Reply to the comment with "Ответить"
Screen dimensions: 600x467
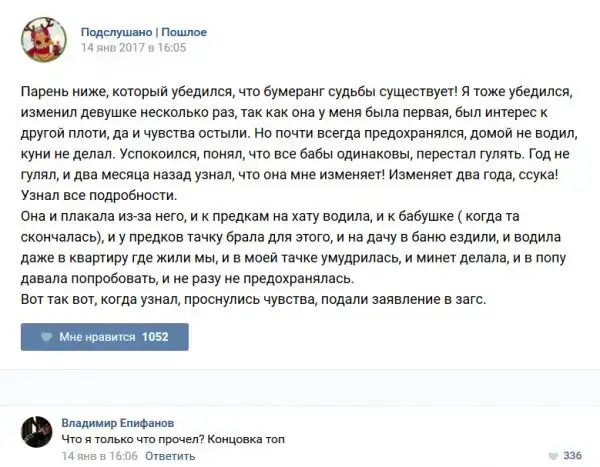[x=170, y=455]
